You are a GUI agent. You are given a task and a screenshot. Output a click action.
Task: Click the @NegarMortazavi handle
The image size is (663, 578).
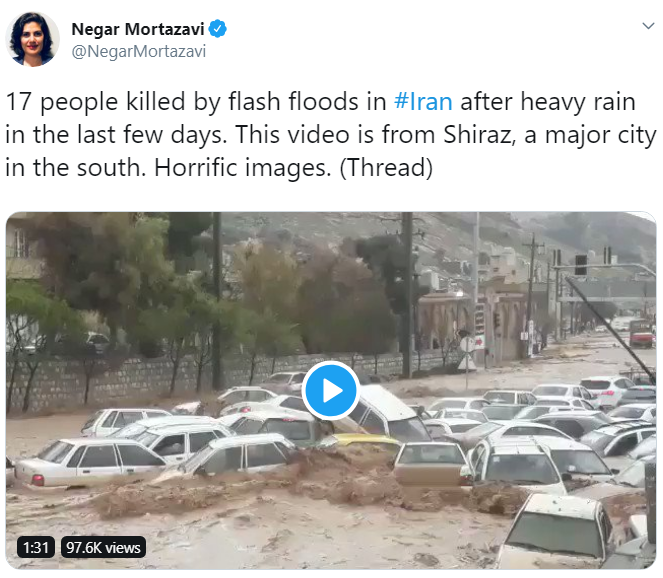(x=139, y=52)
